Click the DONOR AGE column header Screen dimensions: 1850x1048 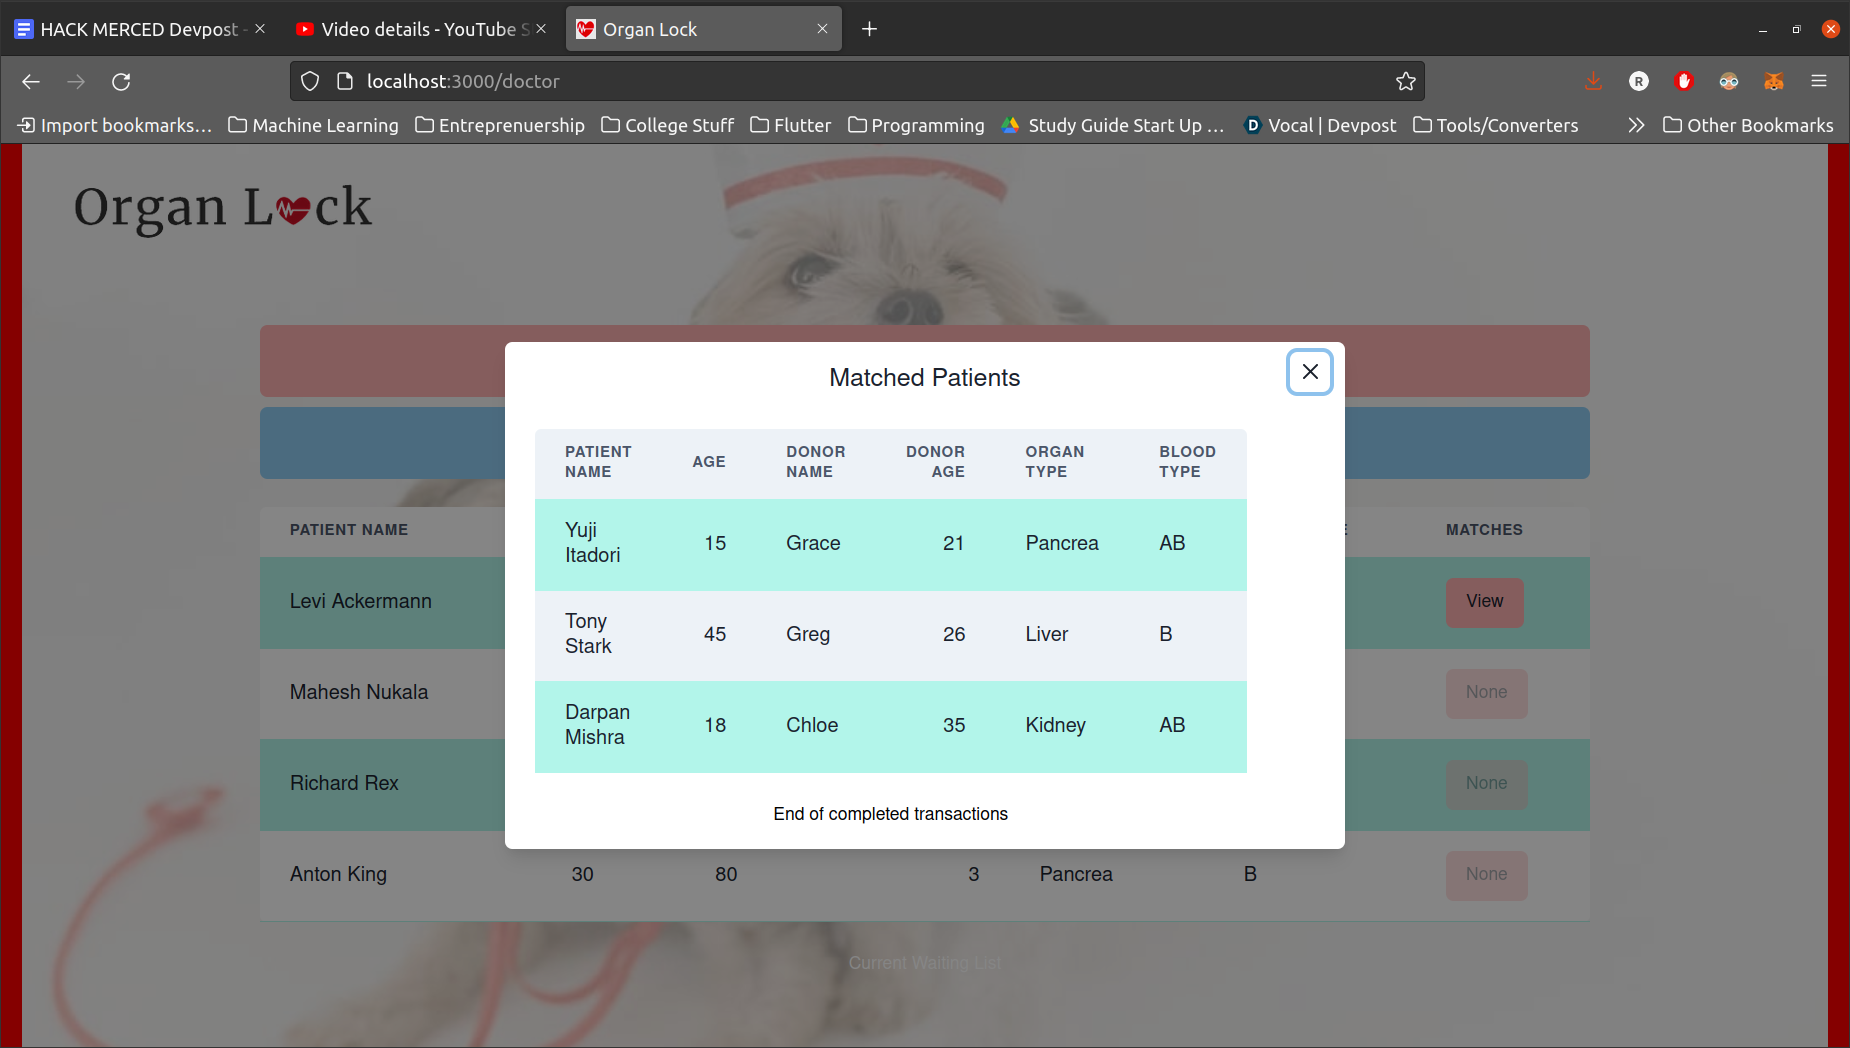935,462
